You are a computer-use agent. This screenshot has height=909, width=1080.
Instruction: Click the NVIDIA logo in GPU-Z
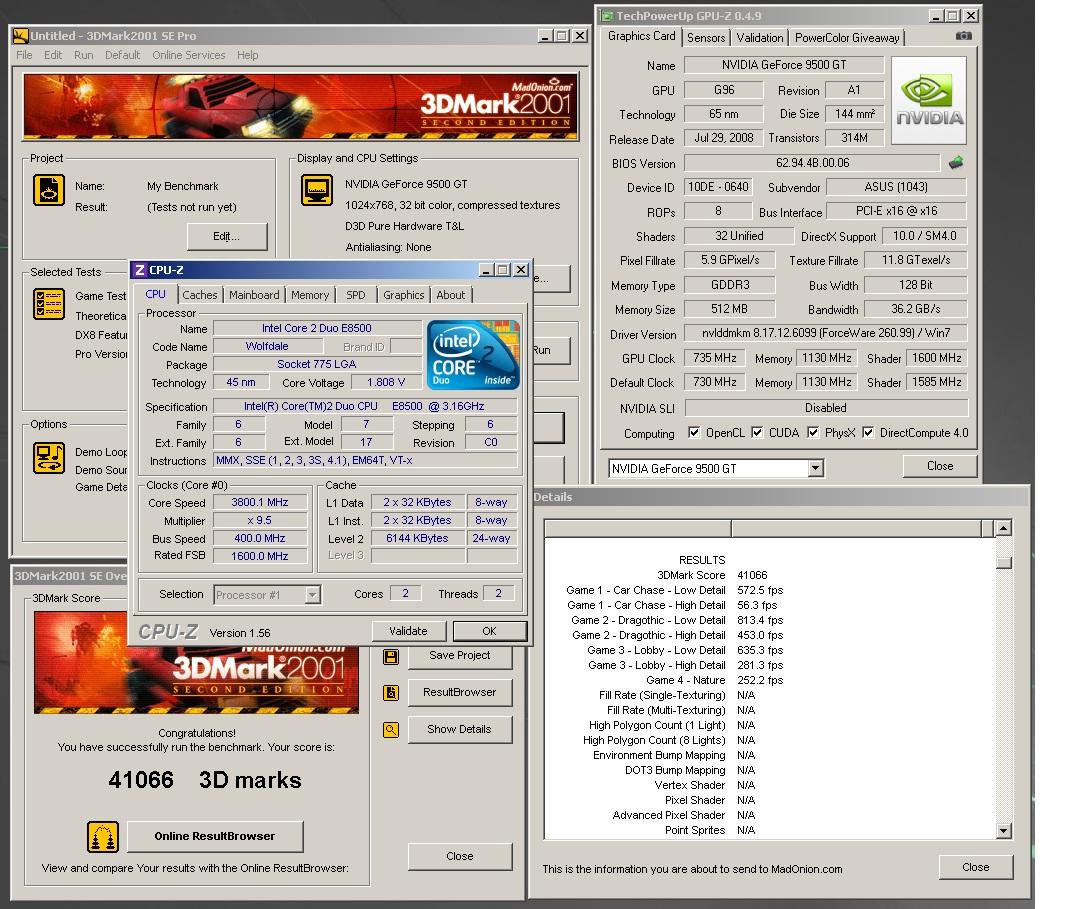click(x=929, y=101)
